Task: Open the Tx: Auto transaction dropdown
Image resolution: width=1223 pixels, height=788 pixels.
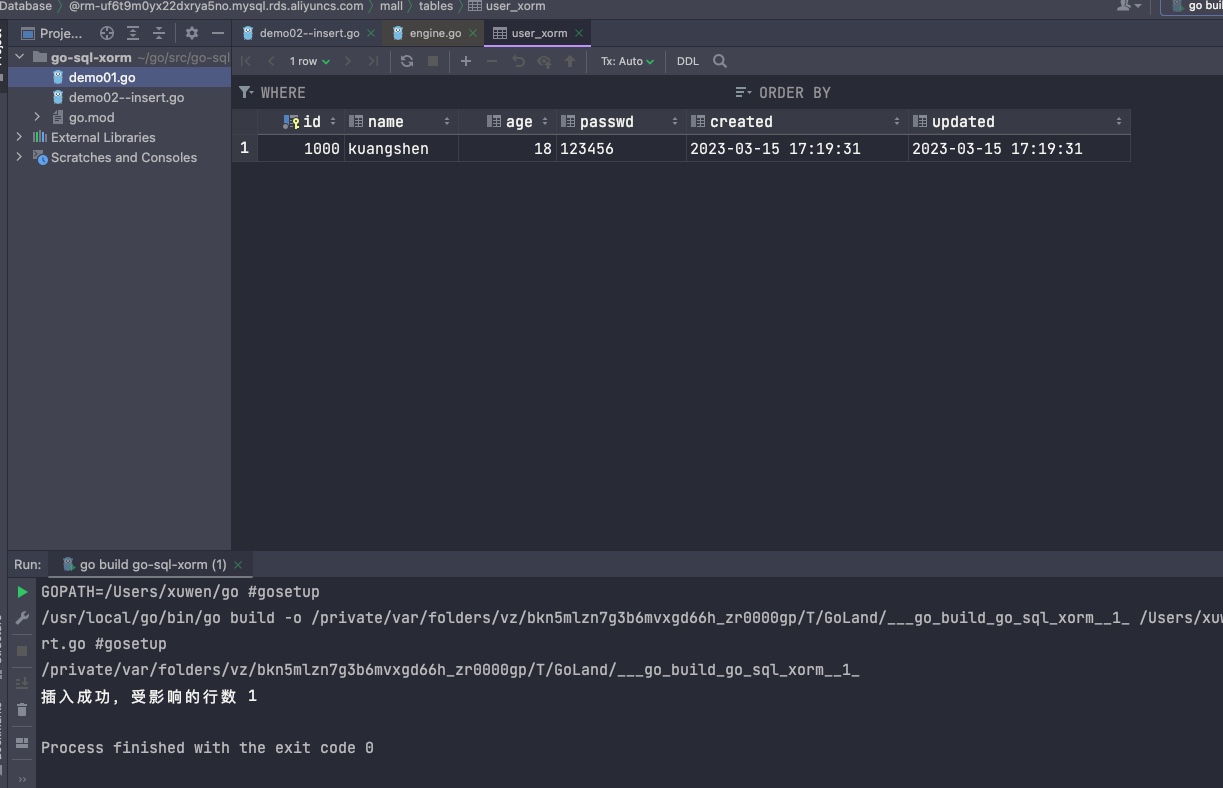Action: (627, 61)
